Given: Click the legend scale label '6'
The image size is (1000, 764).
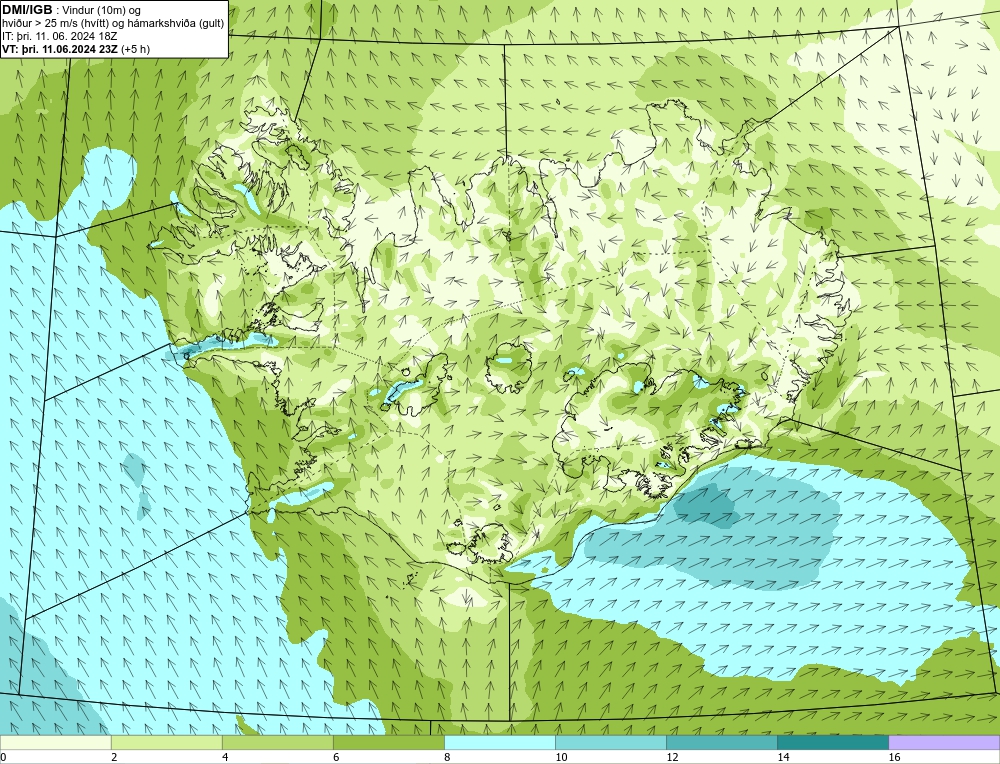Looking at the screenshot, I should 336,757.
